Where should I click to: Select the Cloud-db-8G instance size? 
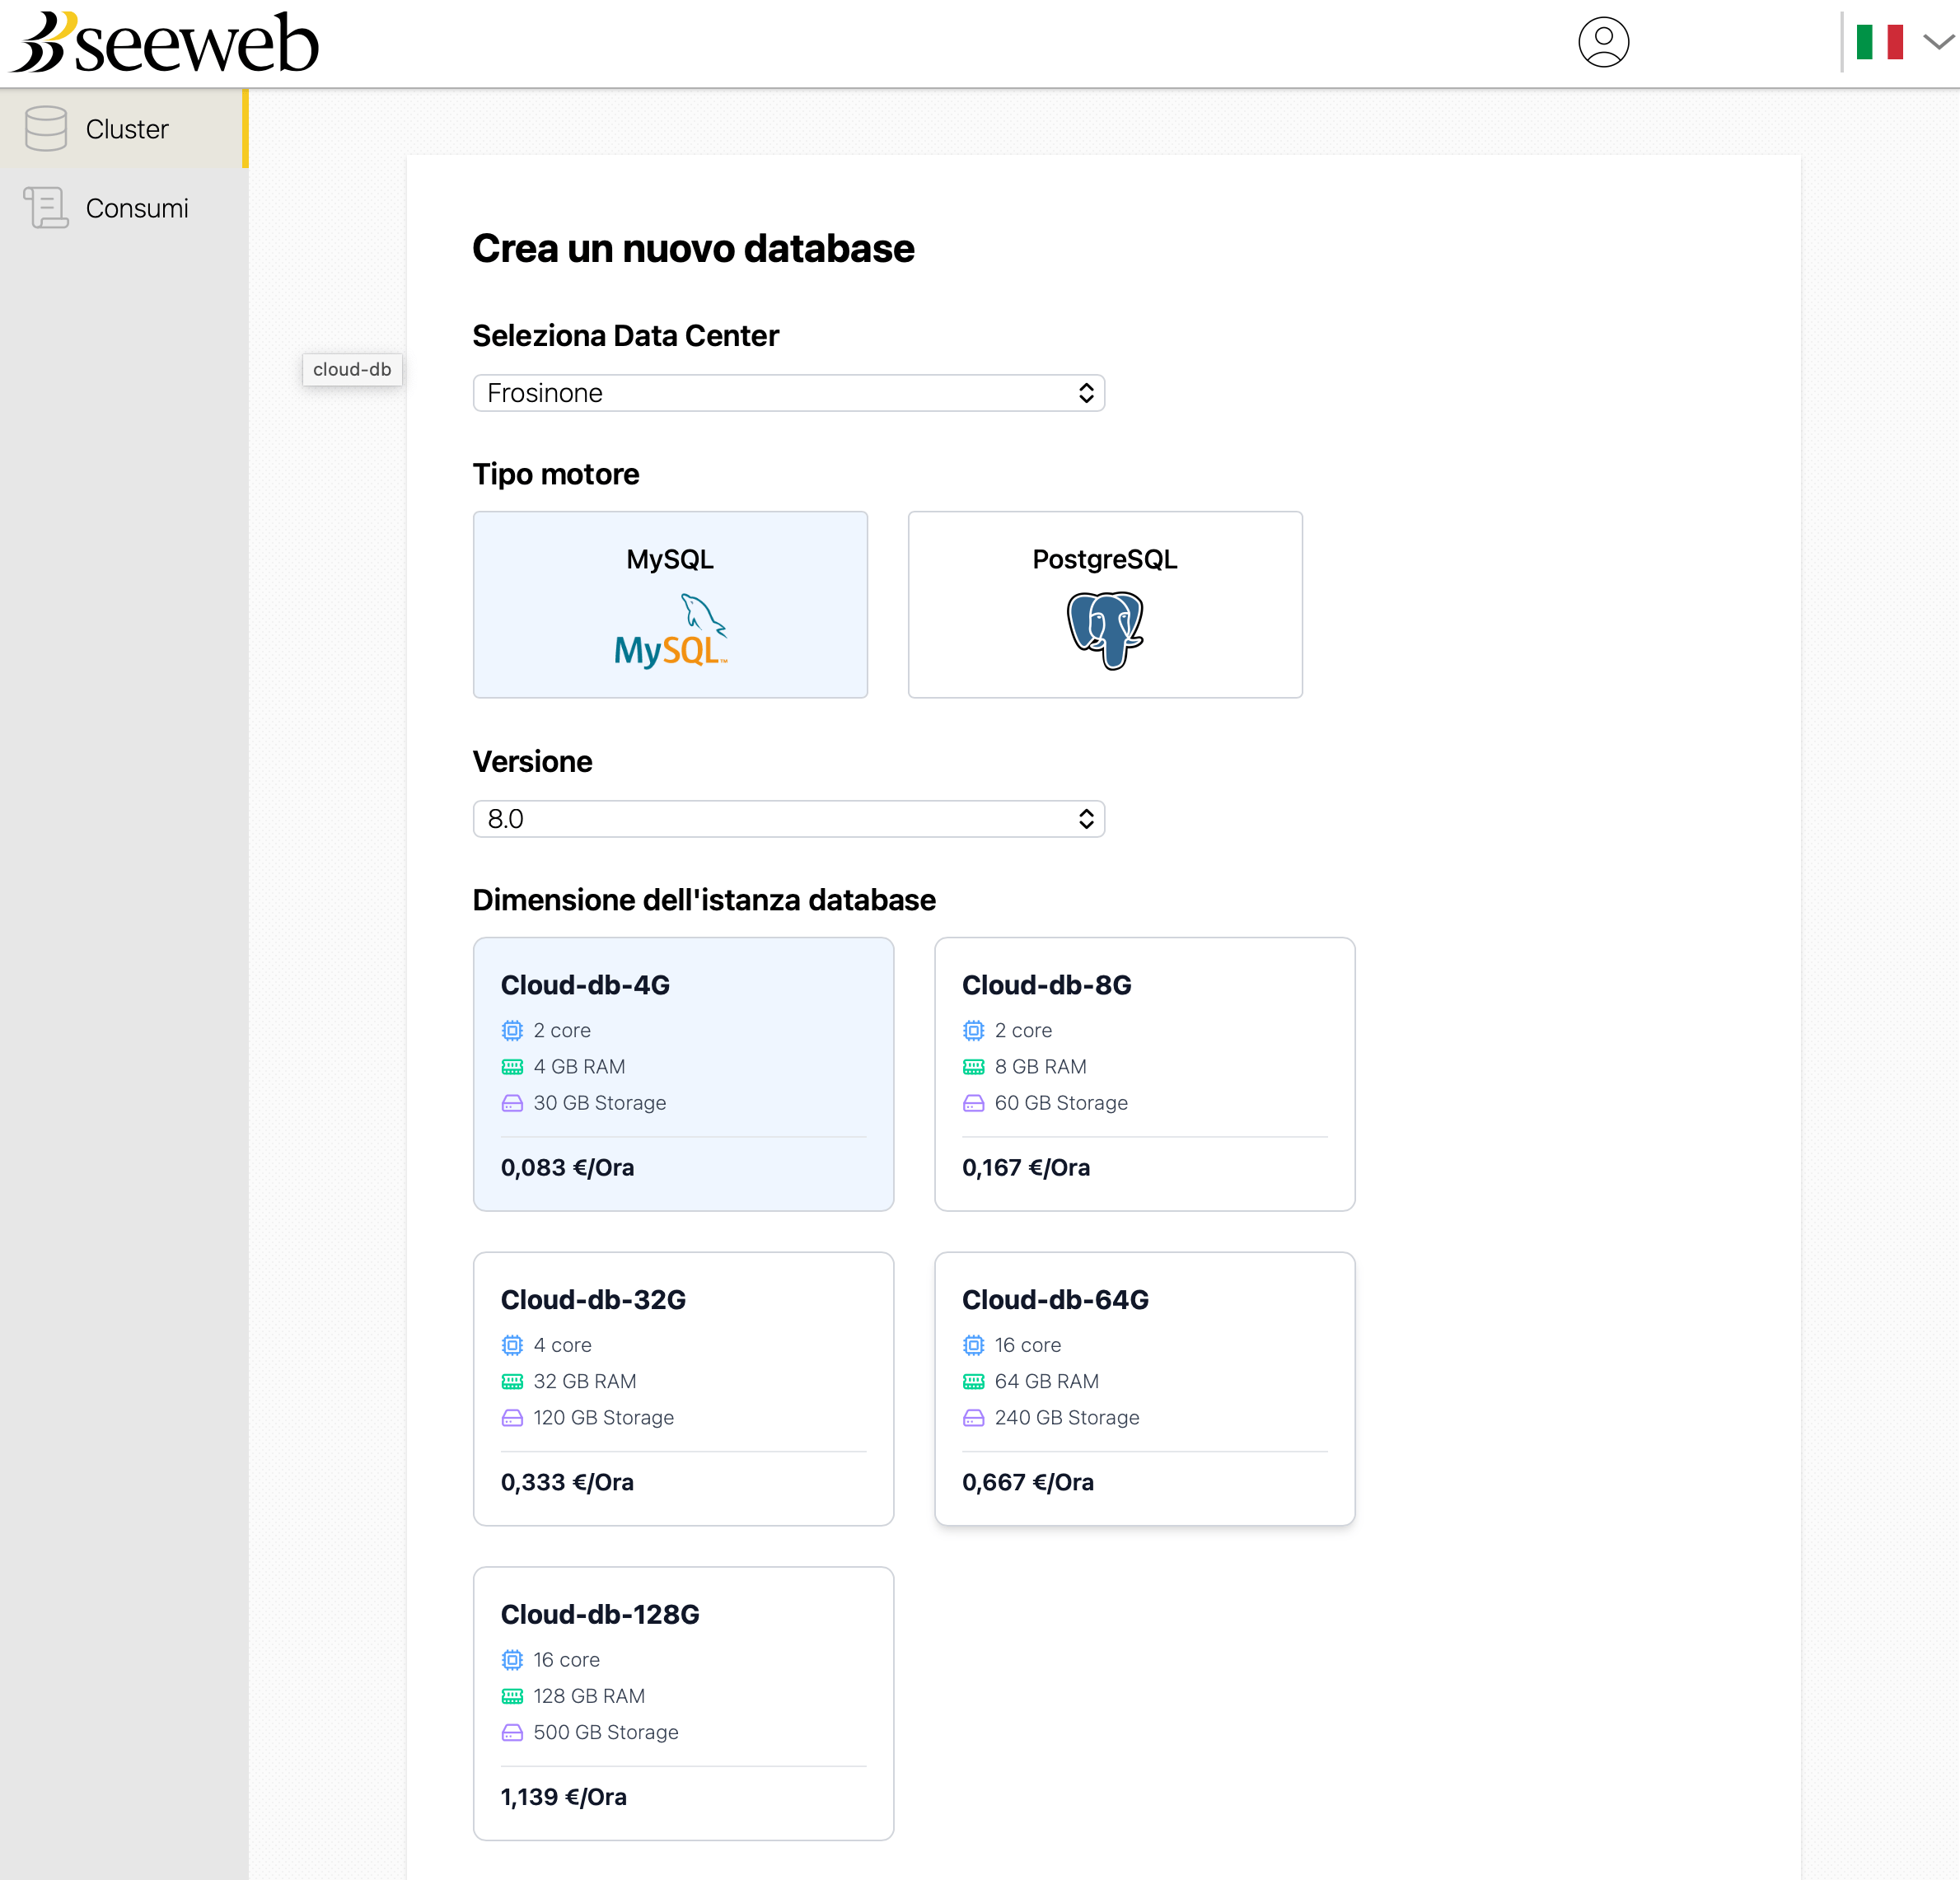[1144, 1074]
